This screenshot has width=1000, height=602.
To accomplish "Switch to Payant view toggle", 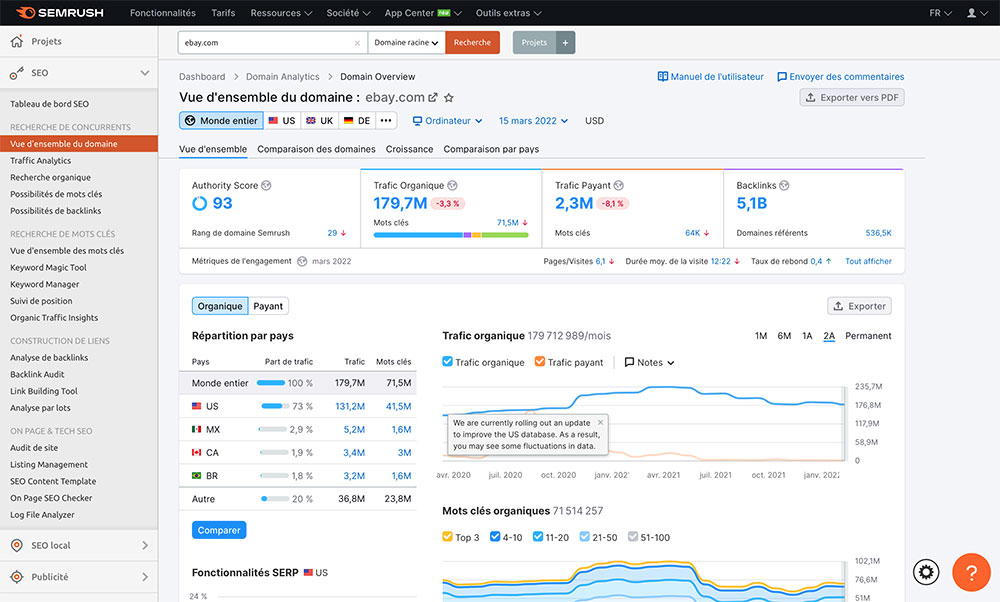I will pyautogui.click(x=268, y=306).
